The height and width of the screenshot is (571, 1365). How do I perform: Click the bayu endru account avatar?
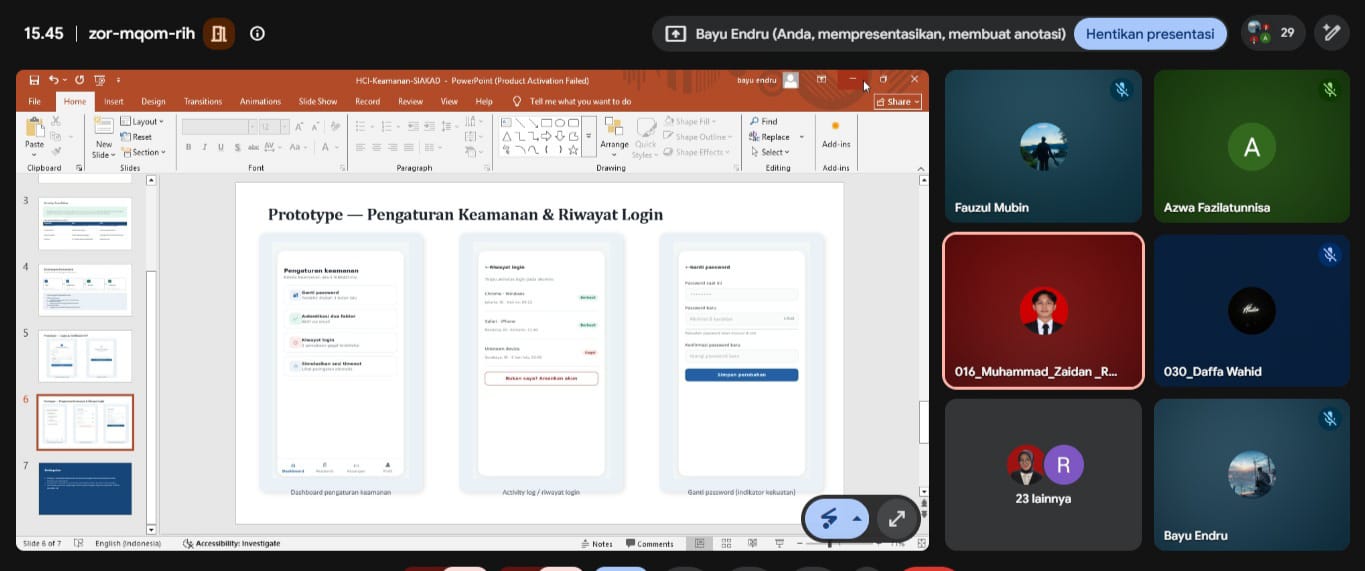pos(791,80)
